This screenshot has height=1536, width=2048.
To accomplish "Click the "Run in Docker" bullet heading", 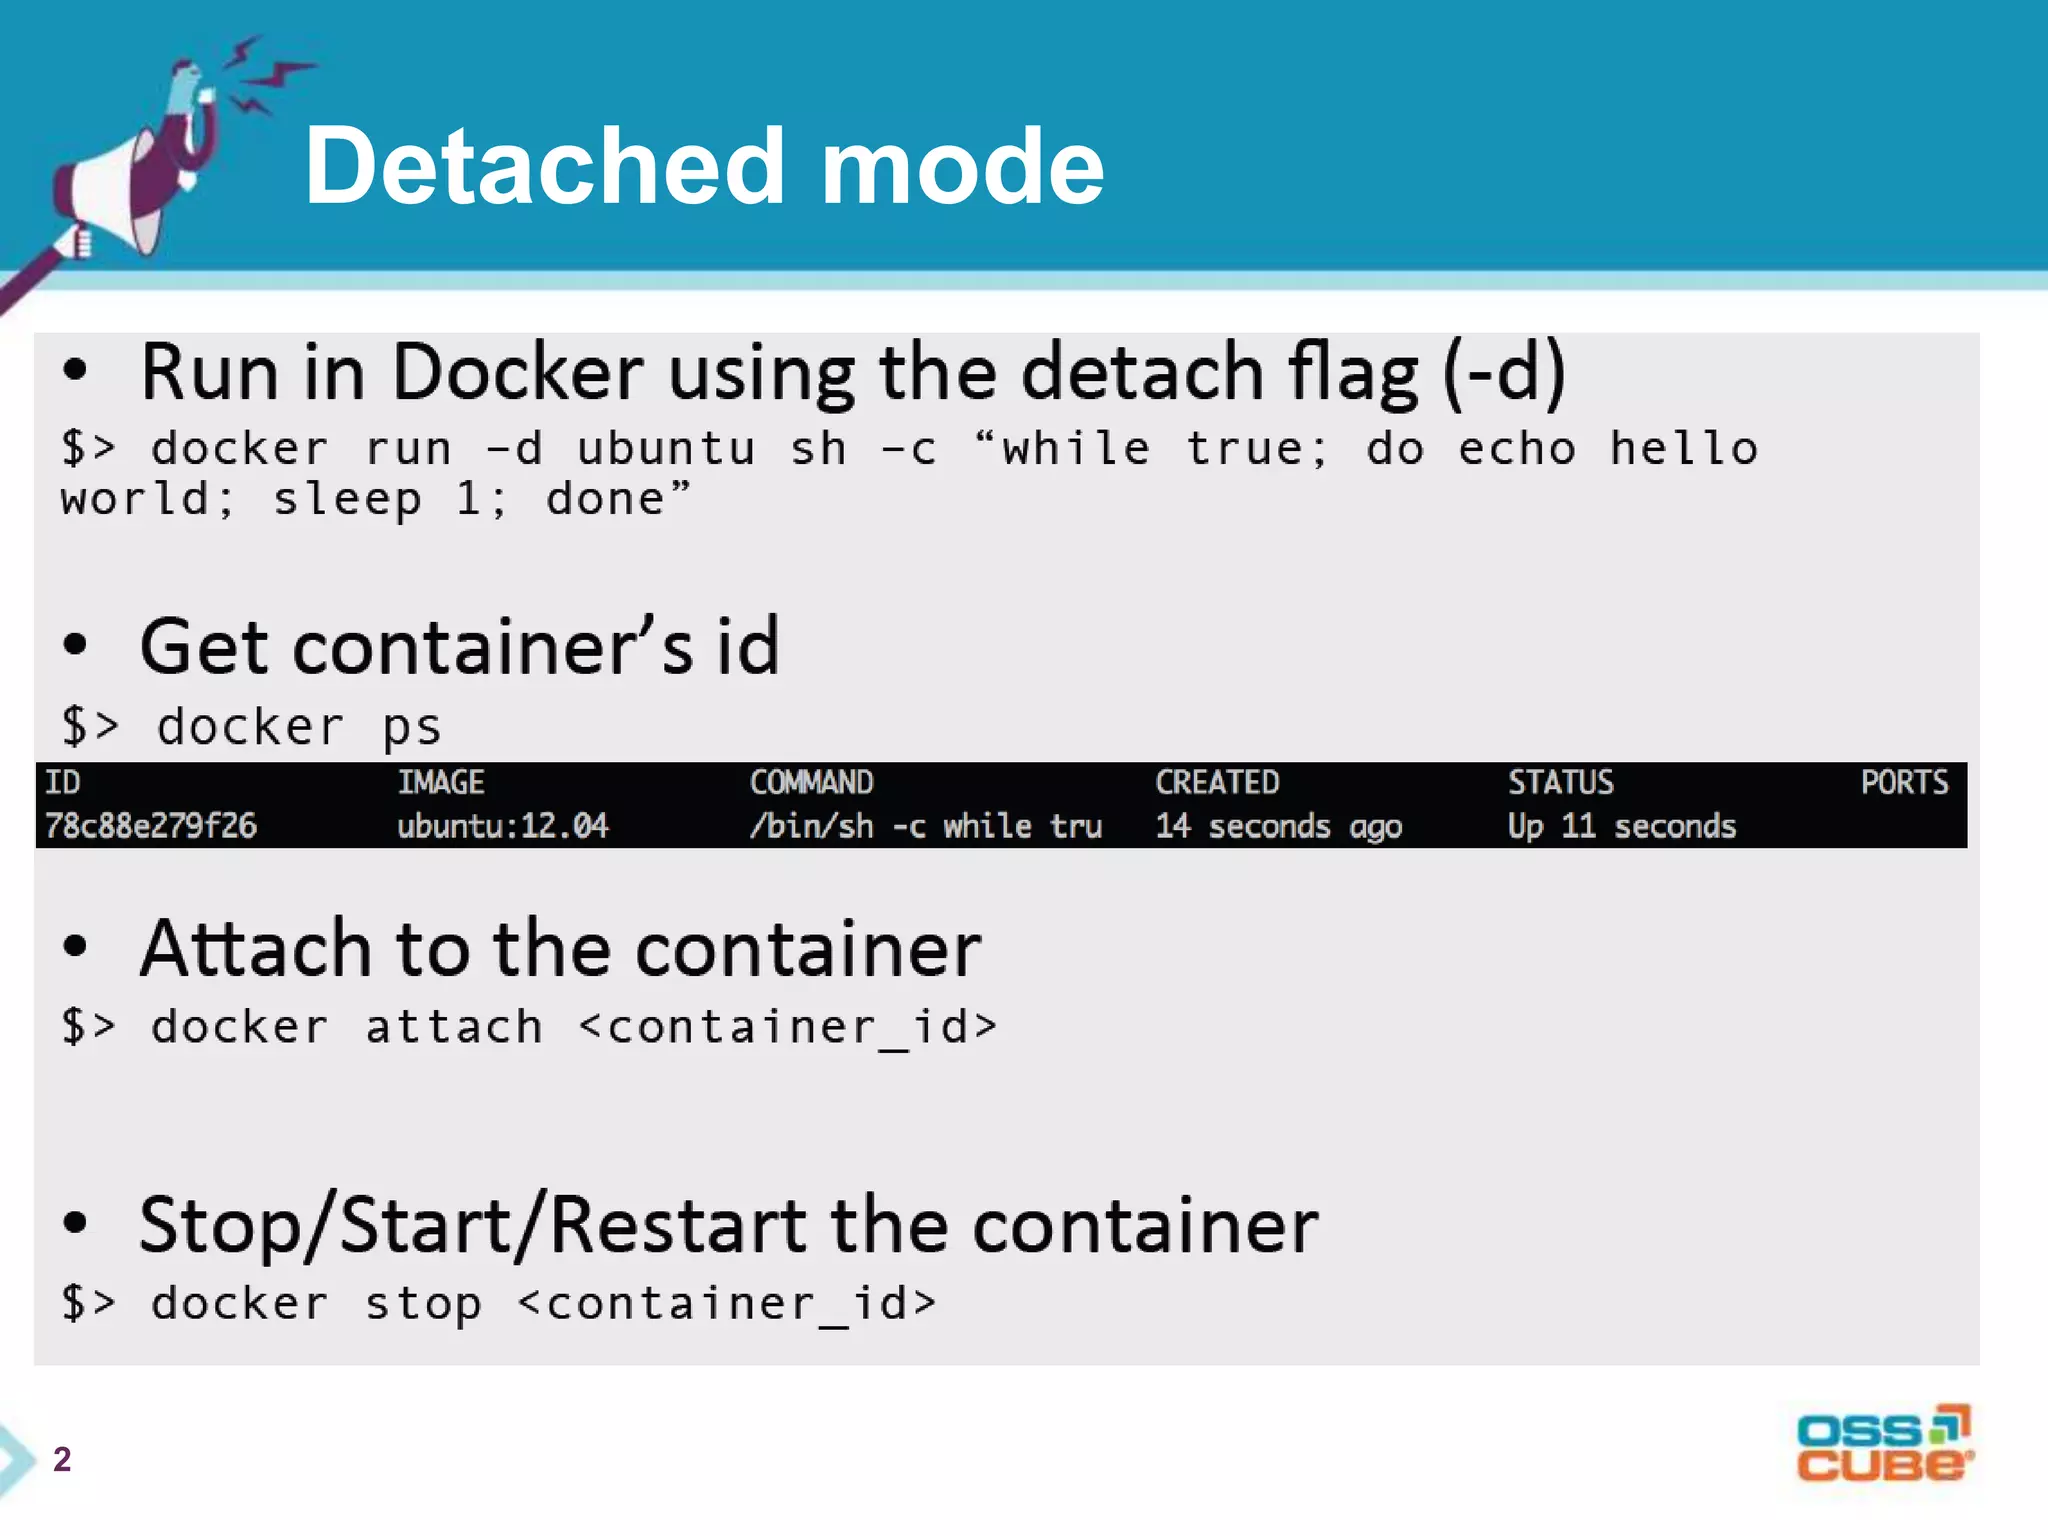I will coord(852,373).
